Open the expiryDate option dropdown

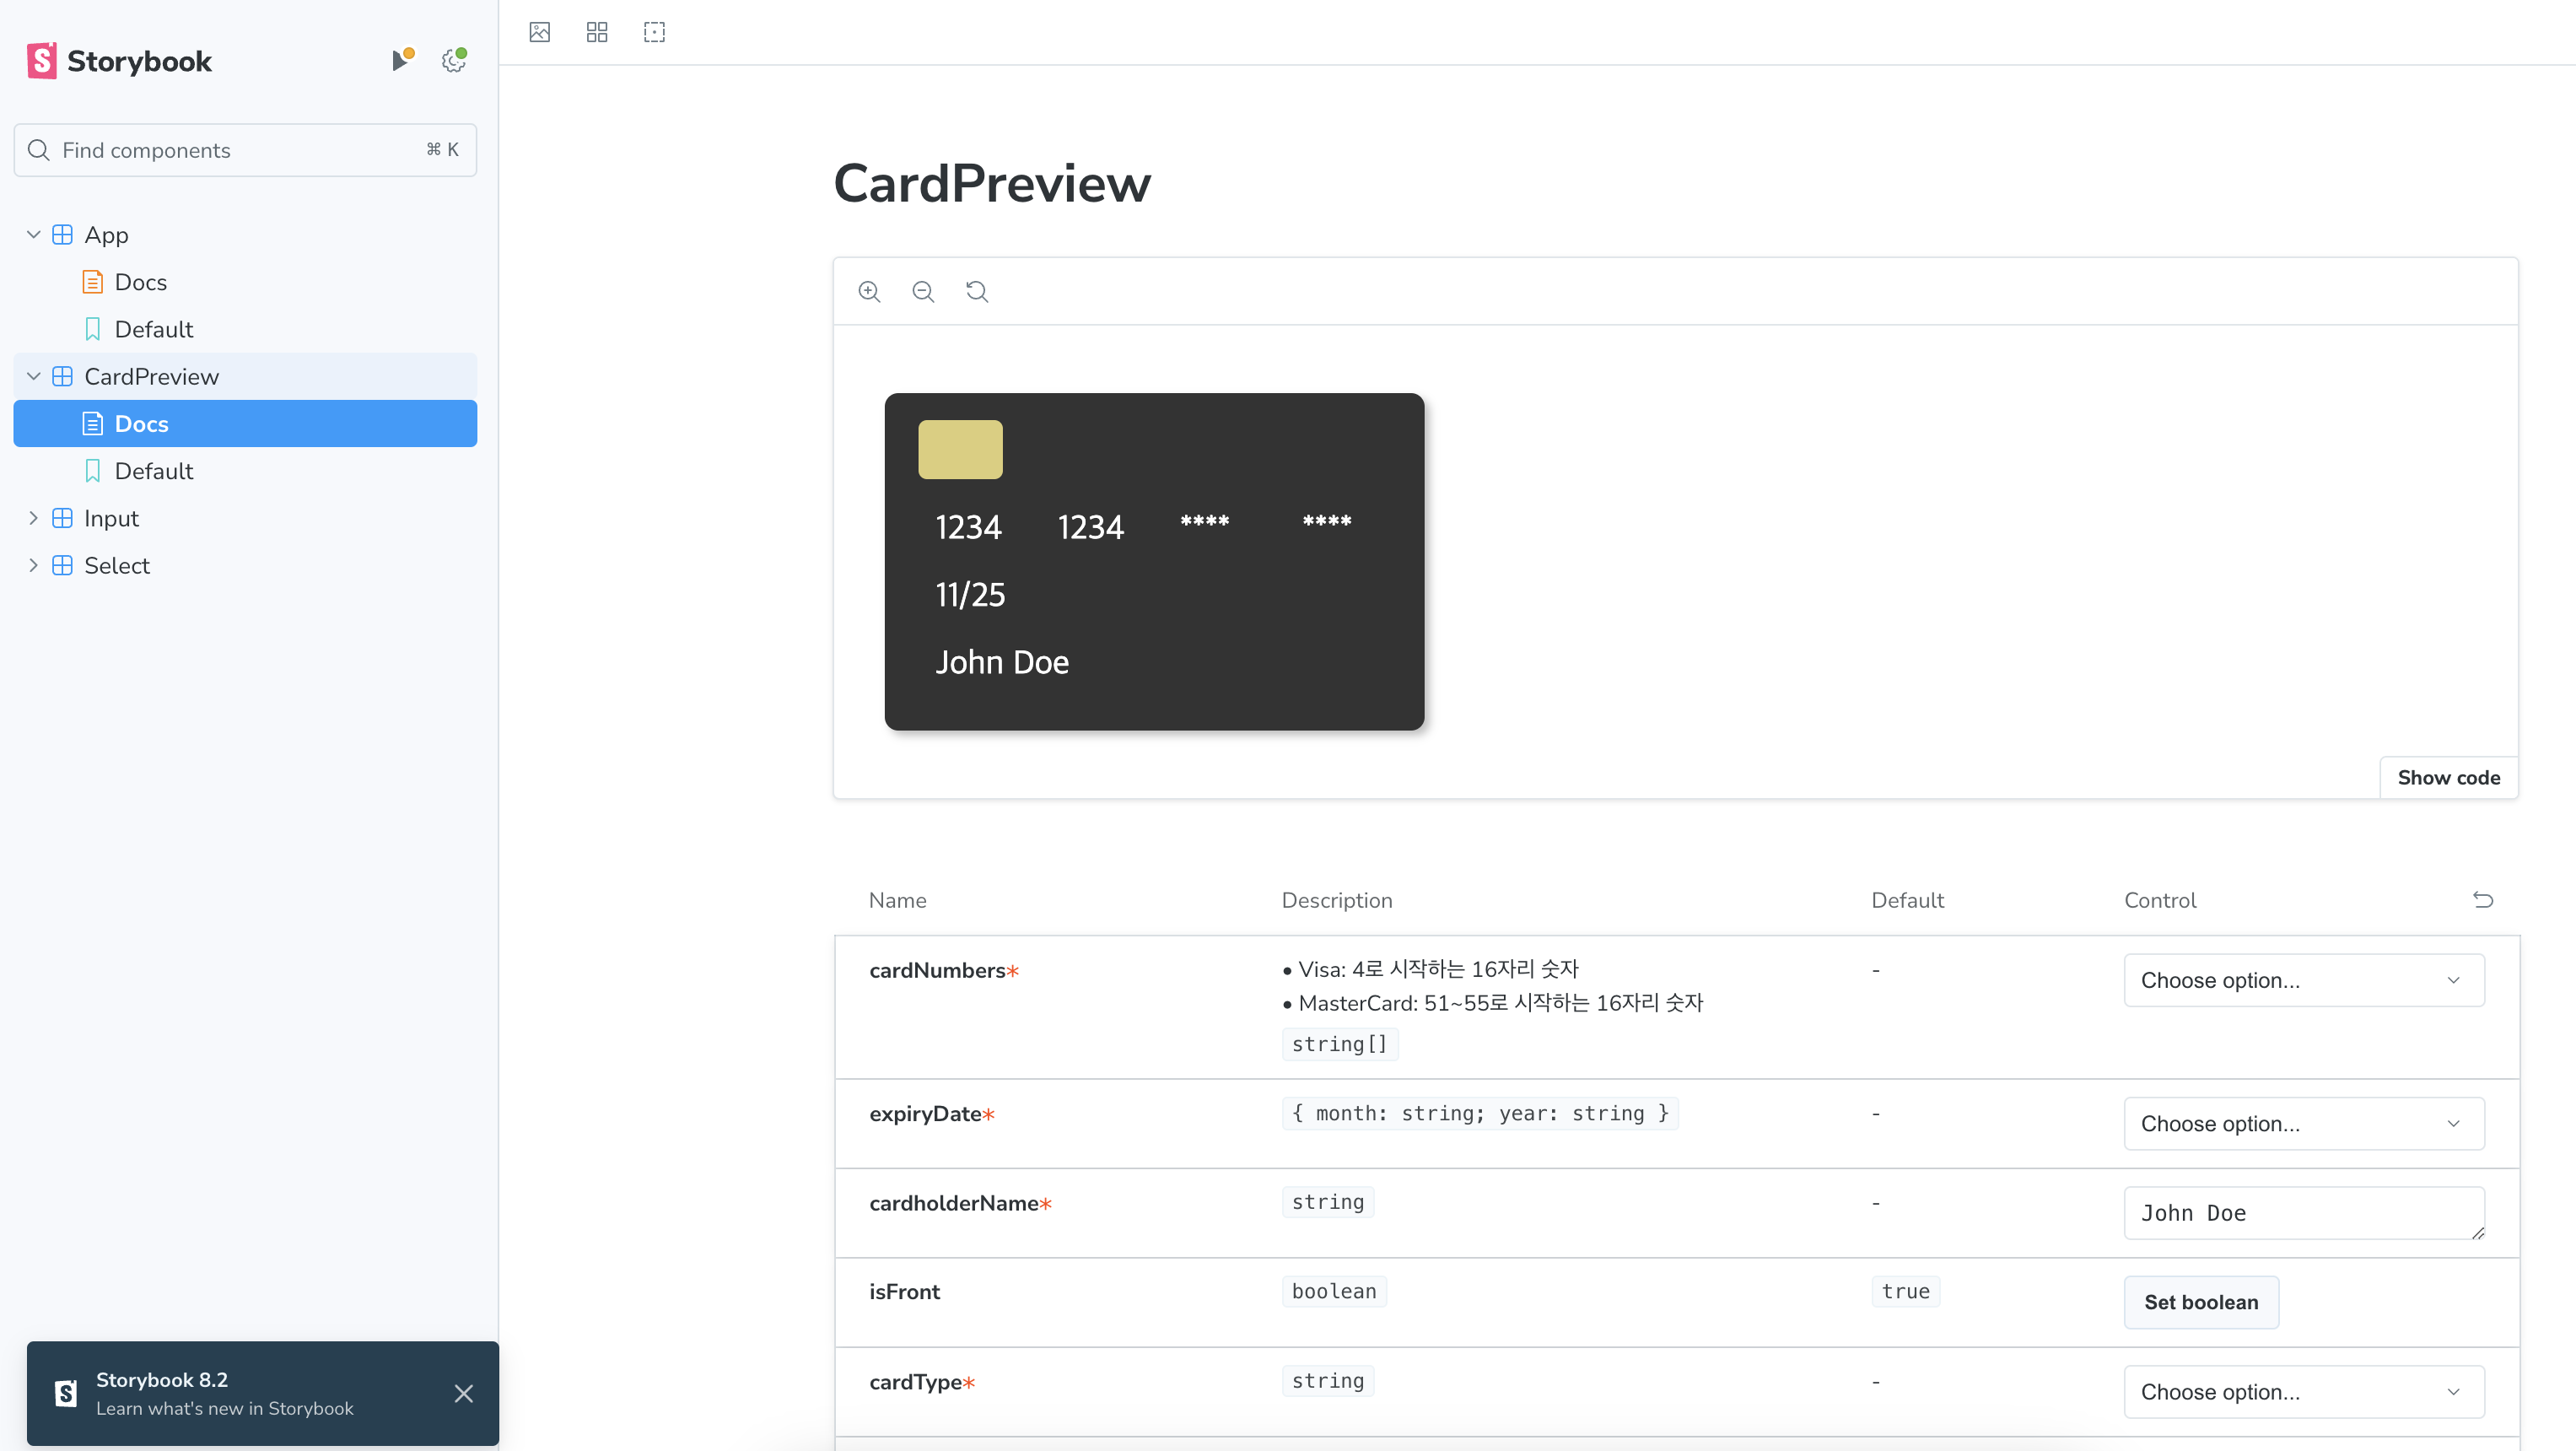coord(2303,1123)
